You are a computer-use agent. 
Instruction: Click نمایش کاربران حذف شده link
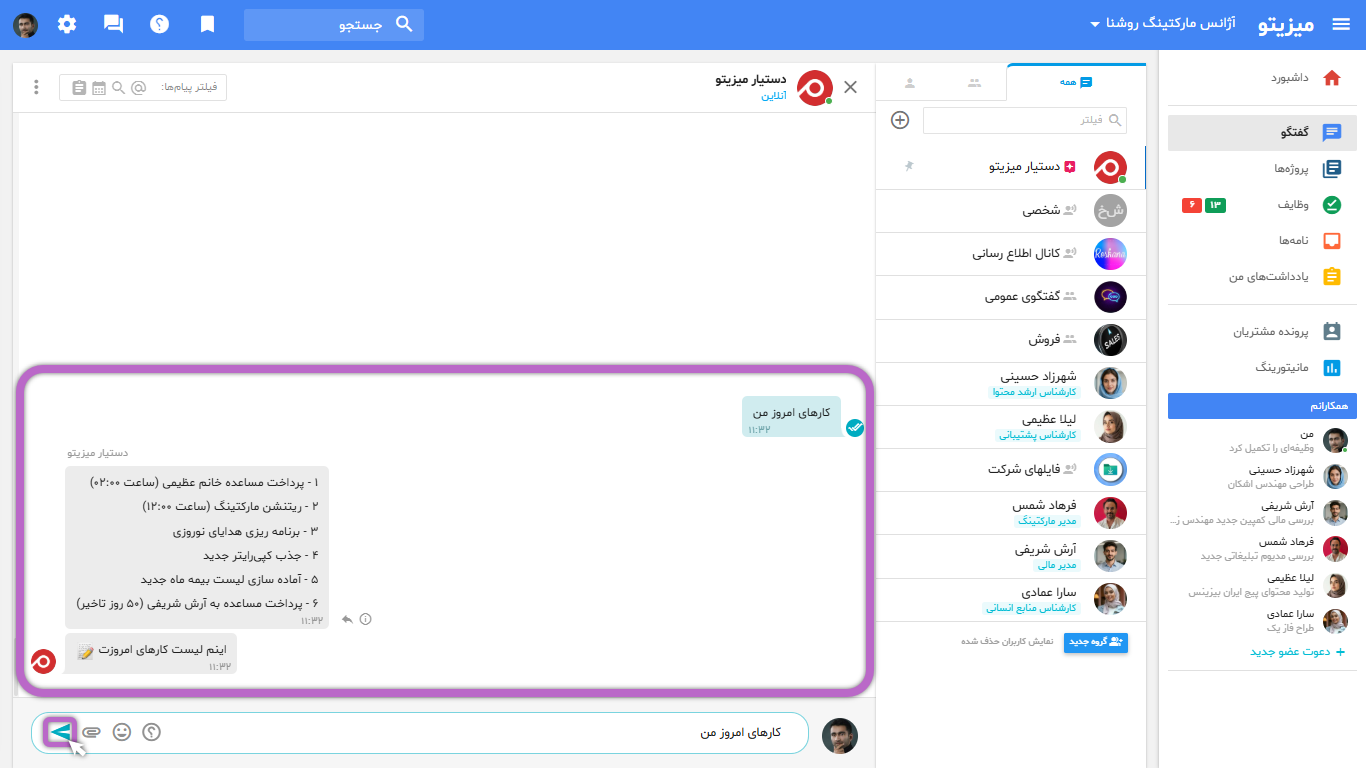(x=1008, y=641)
